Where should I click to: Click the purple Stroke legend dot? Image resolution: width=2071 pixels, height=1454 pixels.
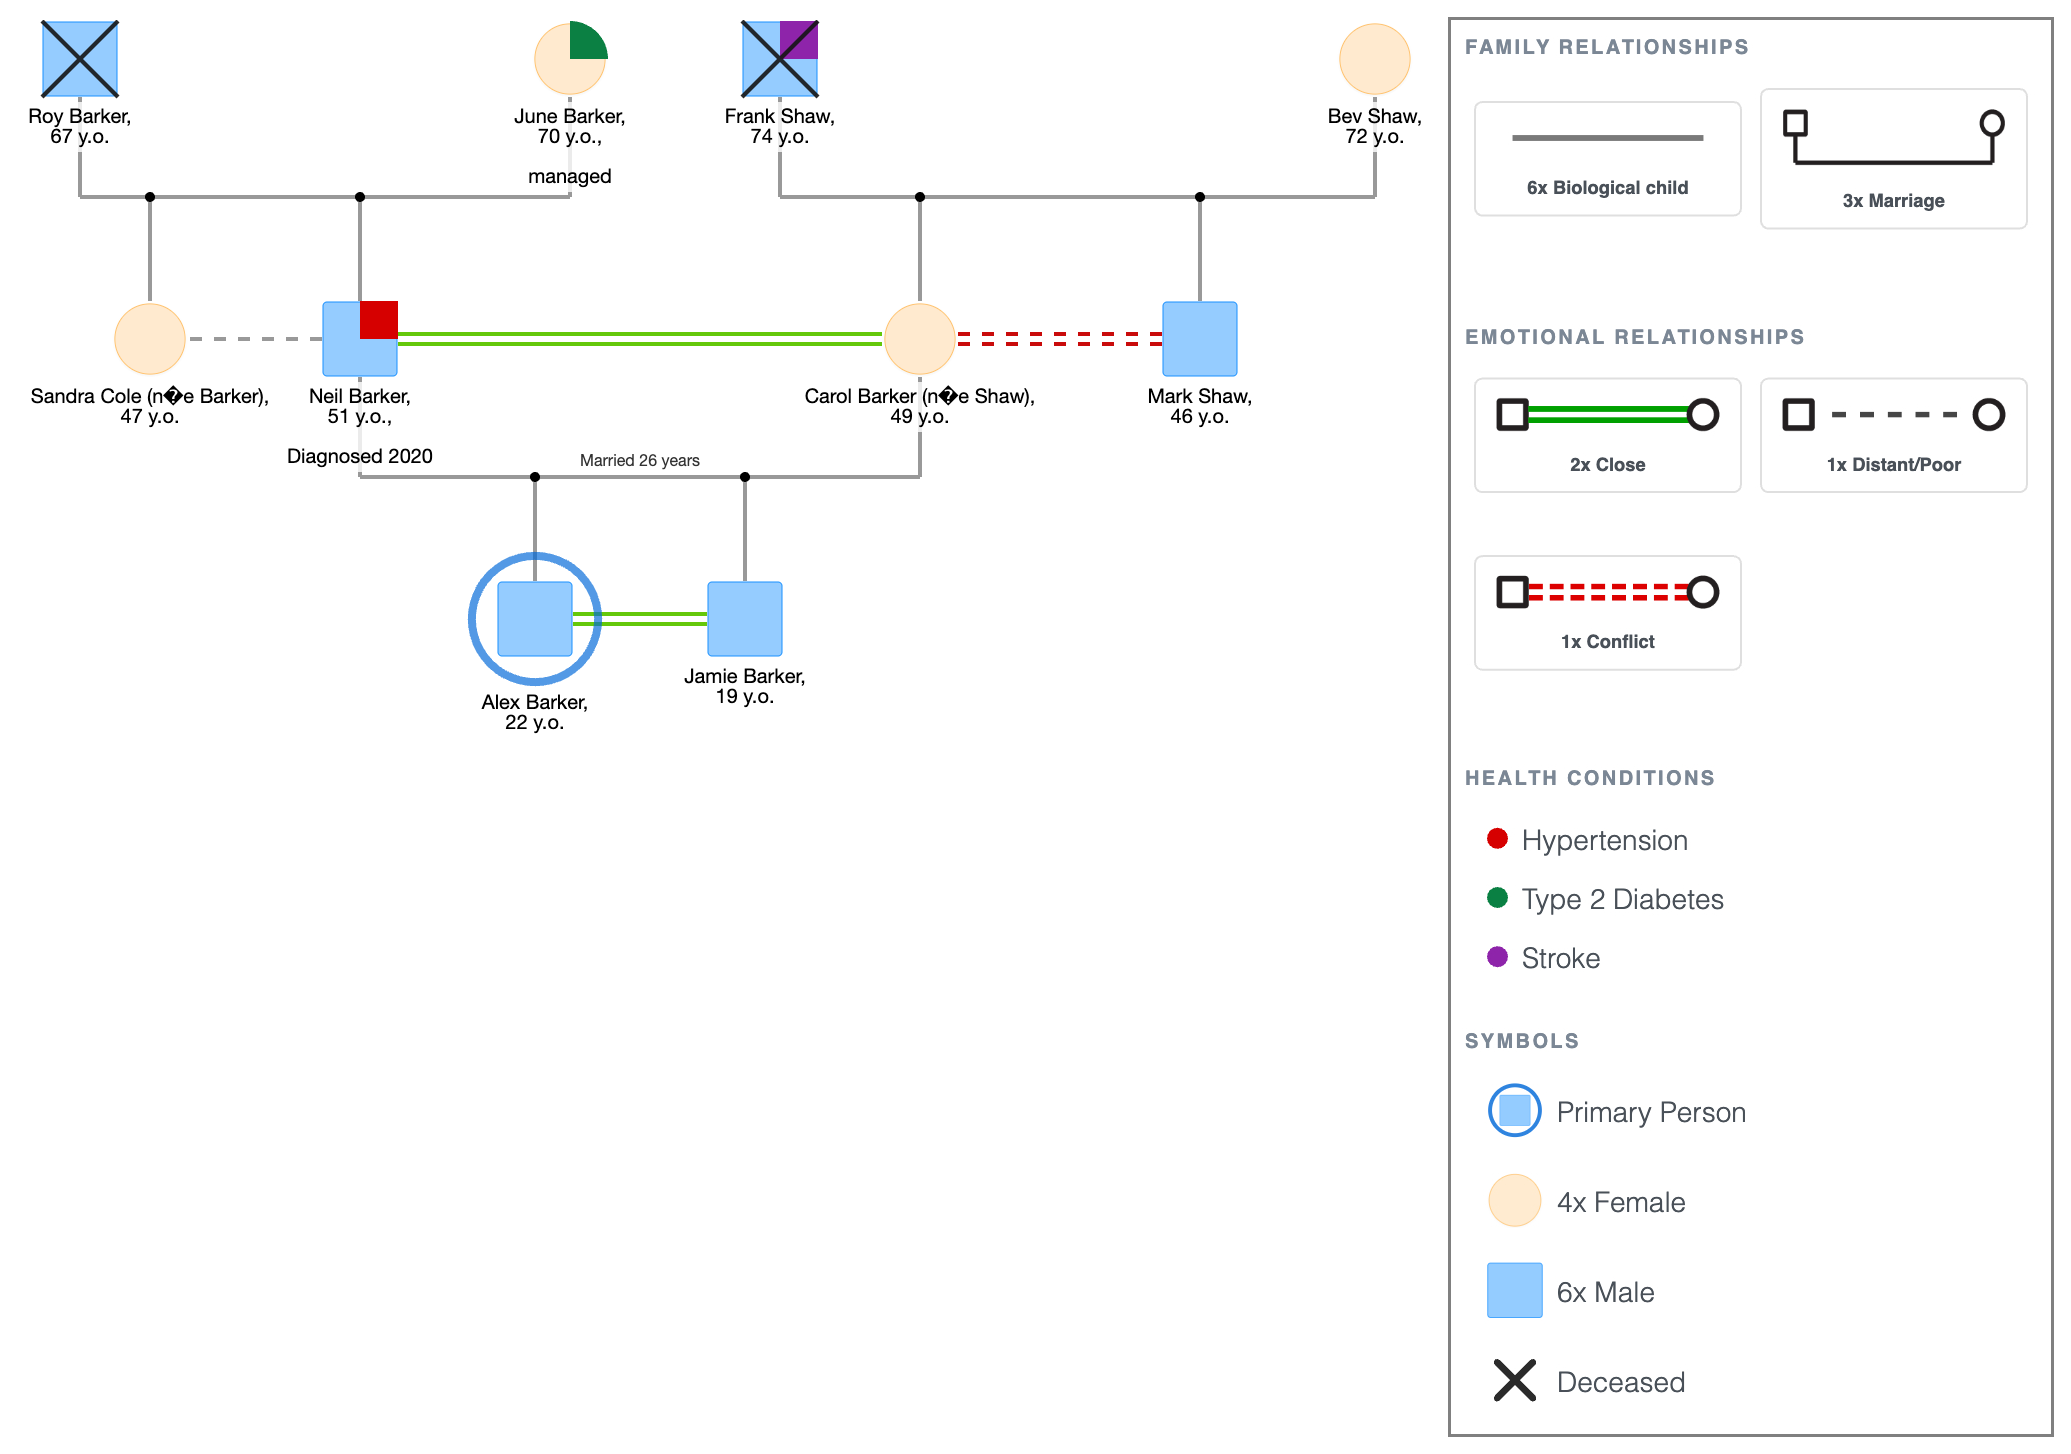click(1497, 957)
